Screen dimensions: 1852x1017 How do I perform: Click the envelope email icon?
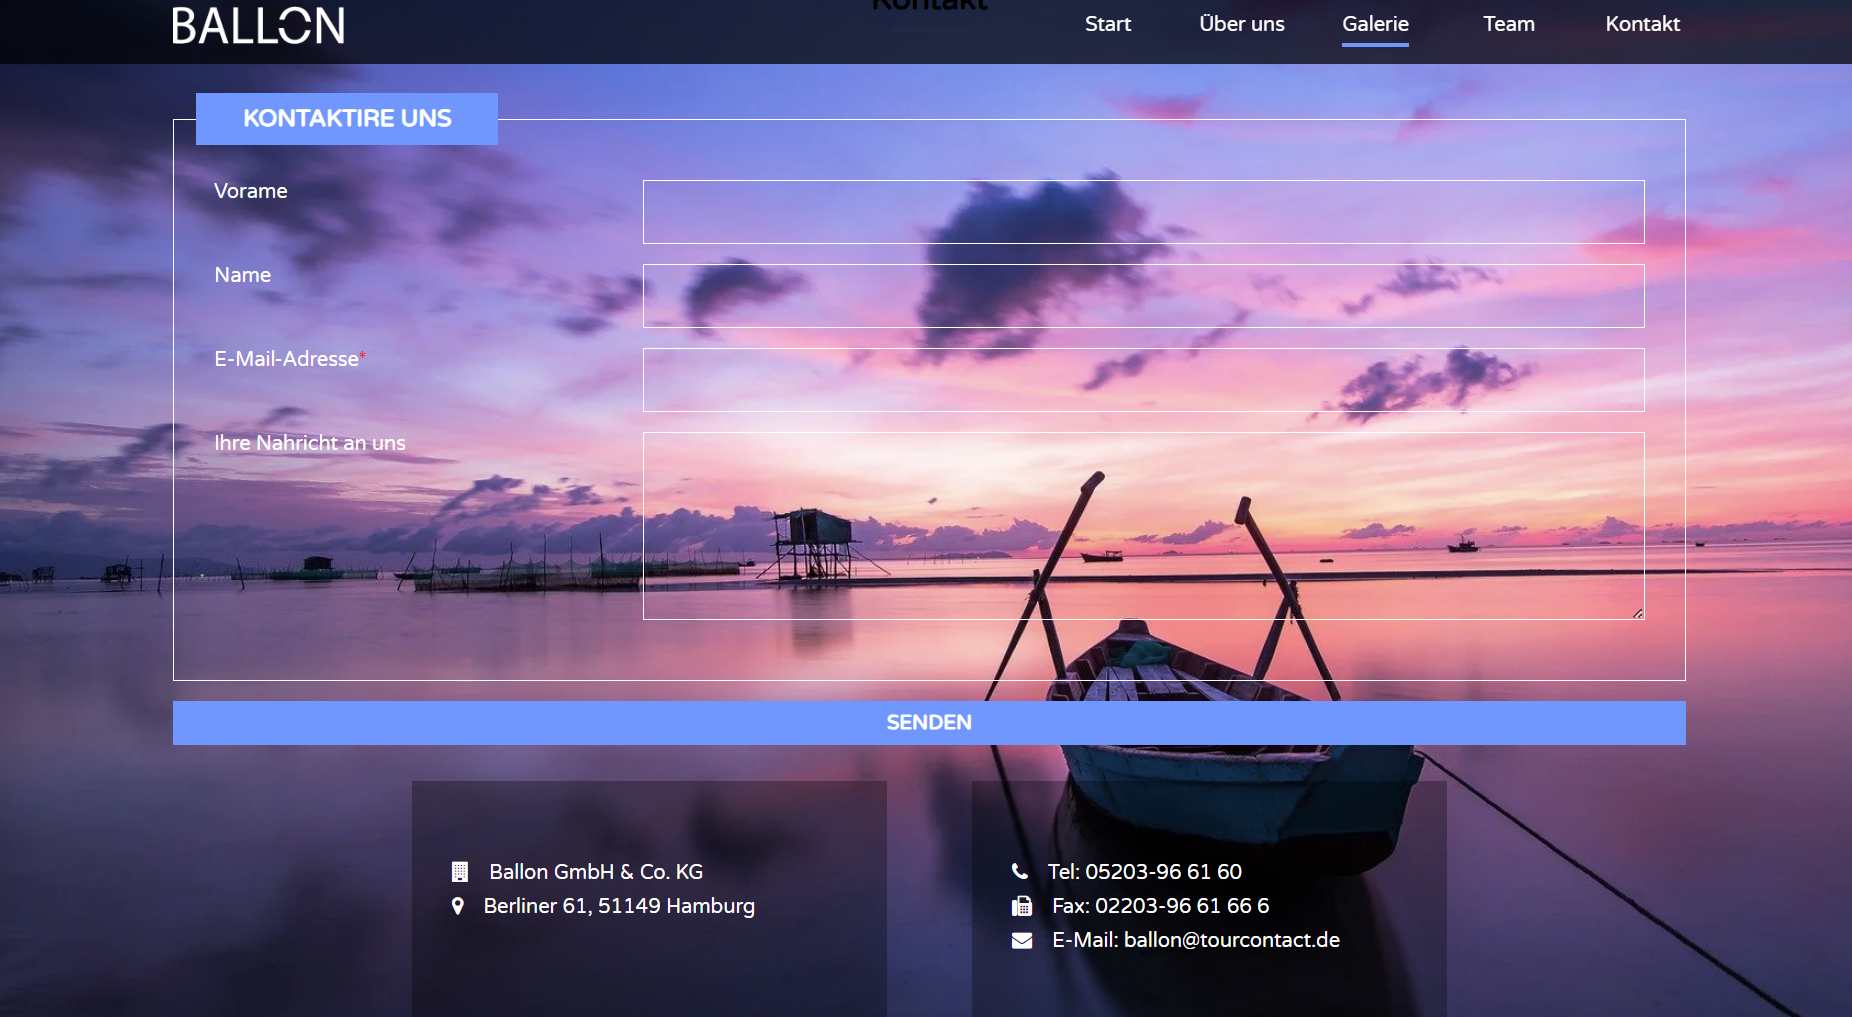point(1022,940)
